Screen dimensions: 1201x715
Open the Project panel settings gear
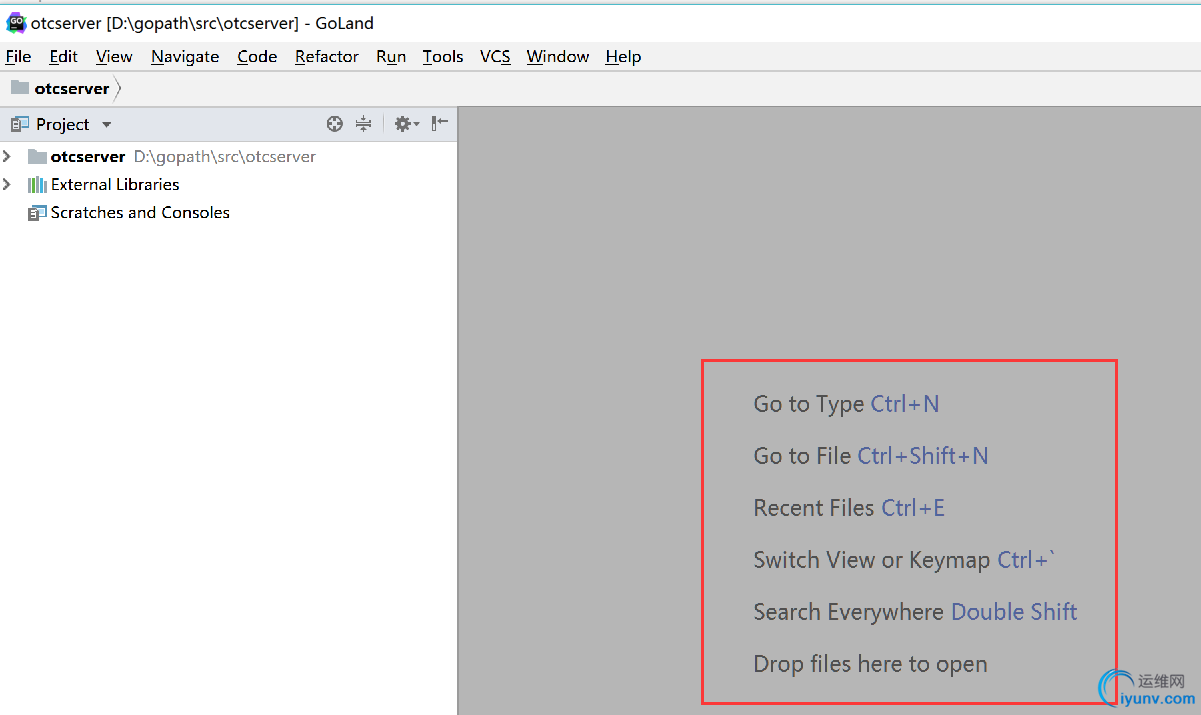point(406,124)
